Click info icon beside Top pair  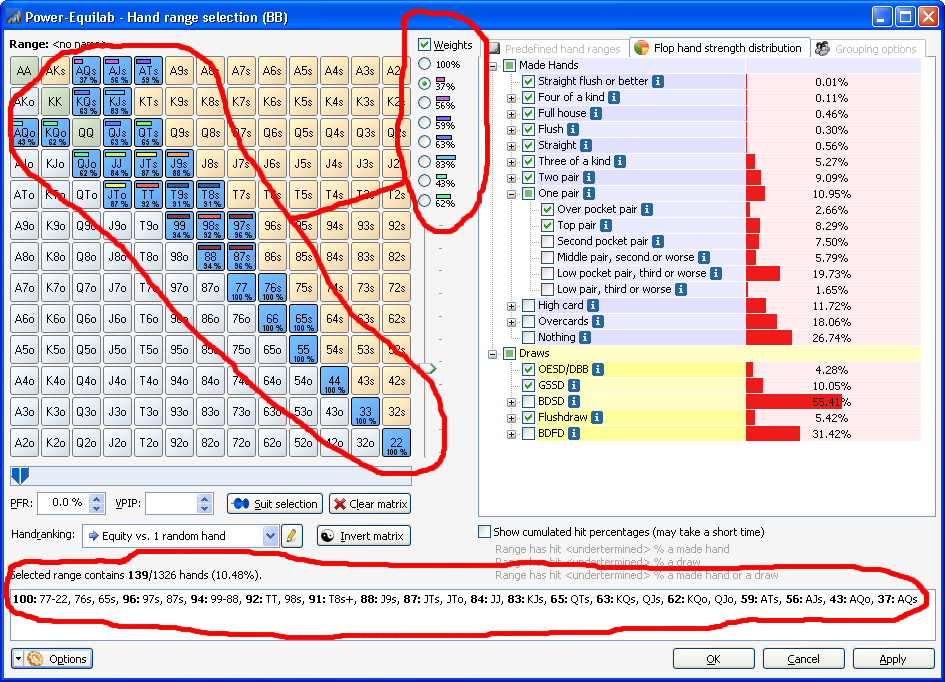[606, 225]
